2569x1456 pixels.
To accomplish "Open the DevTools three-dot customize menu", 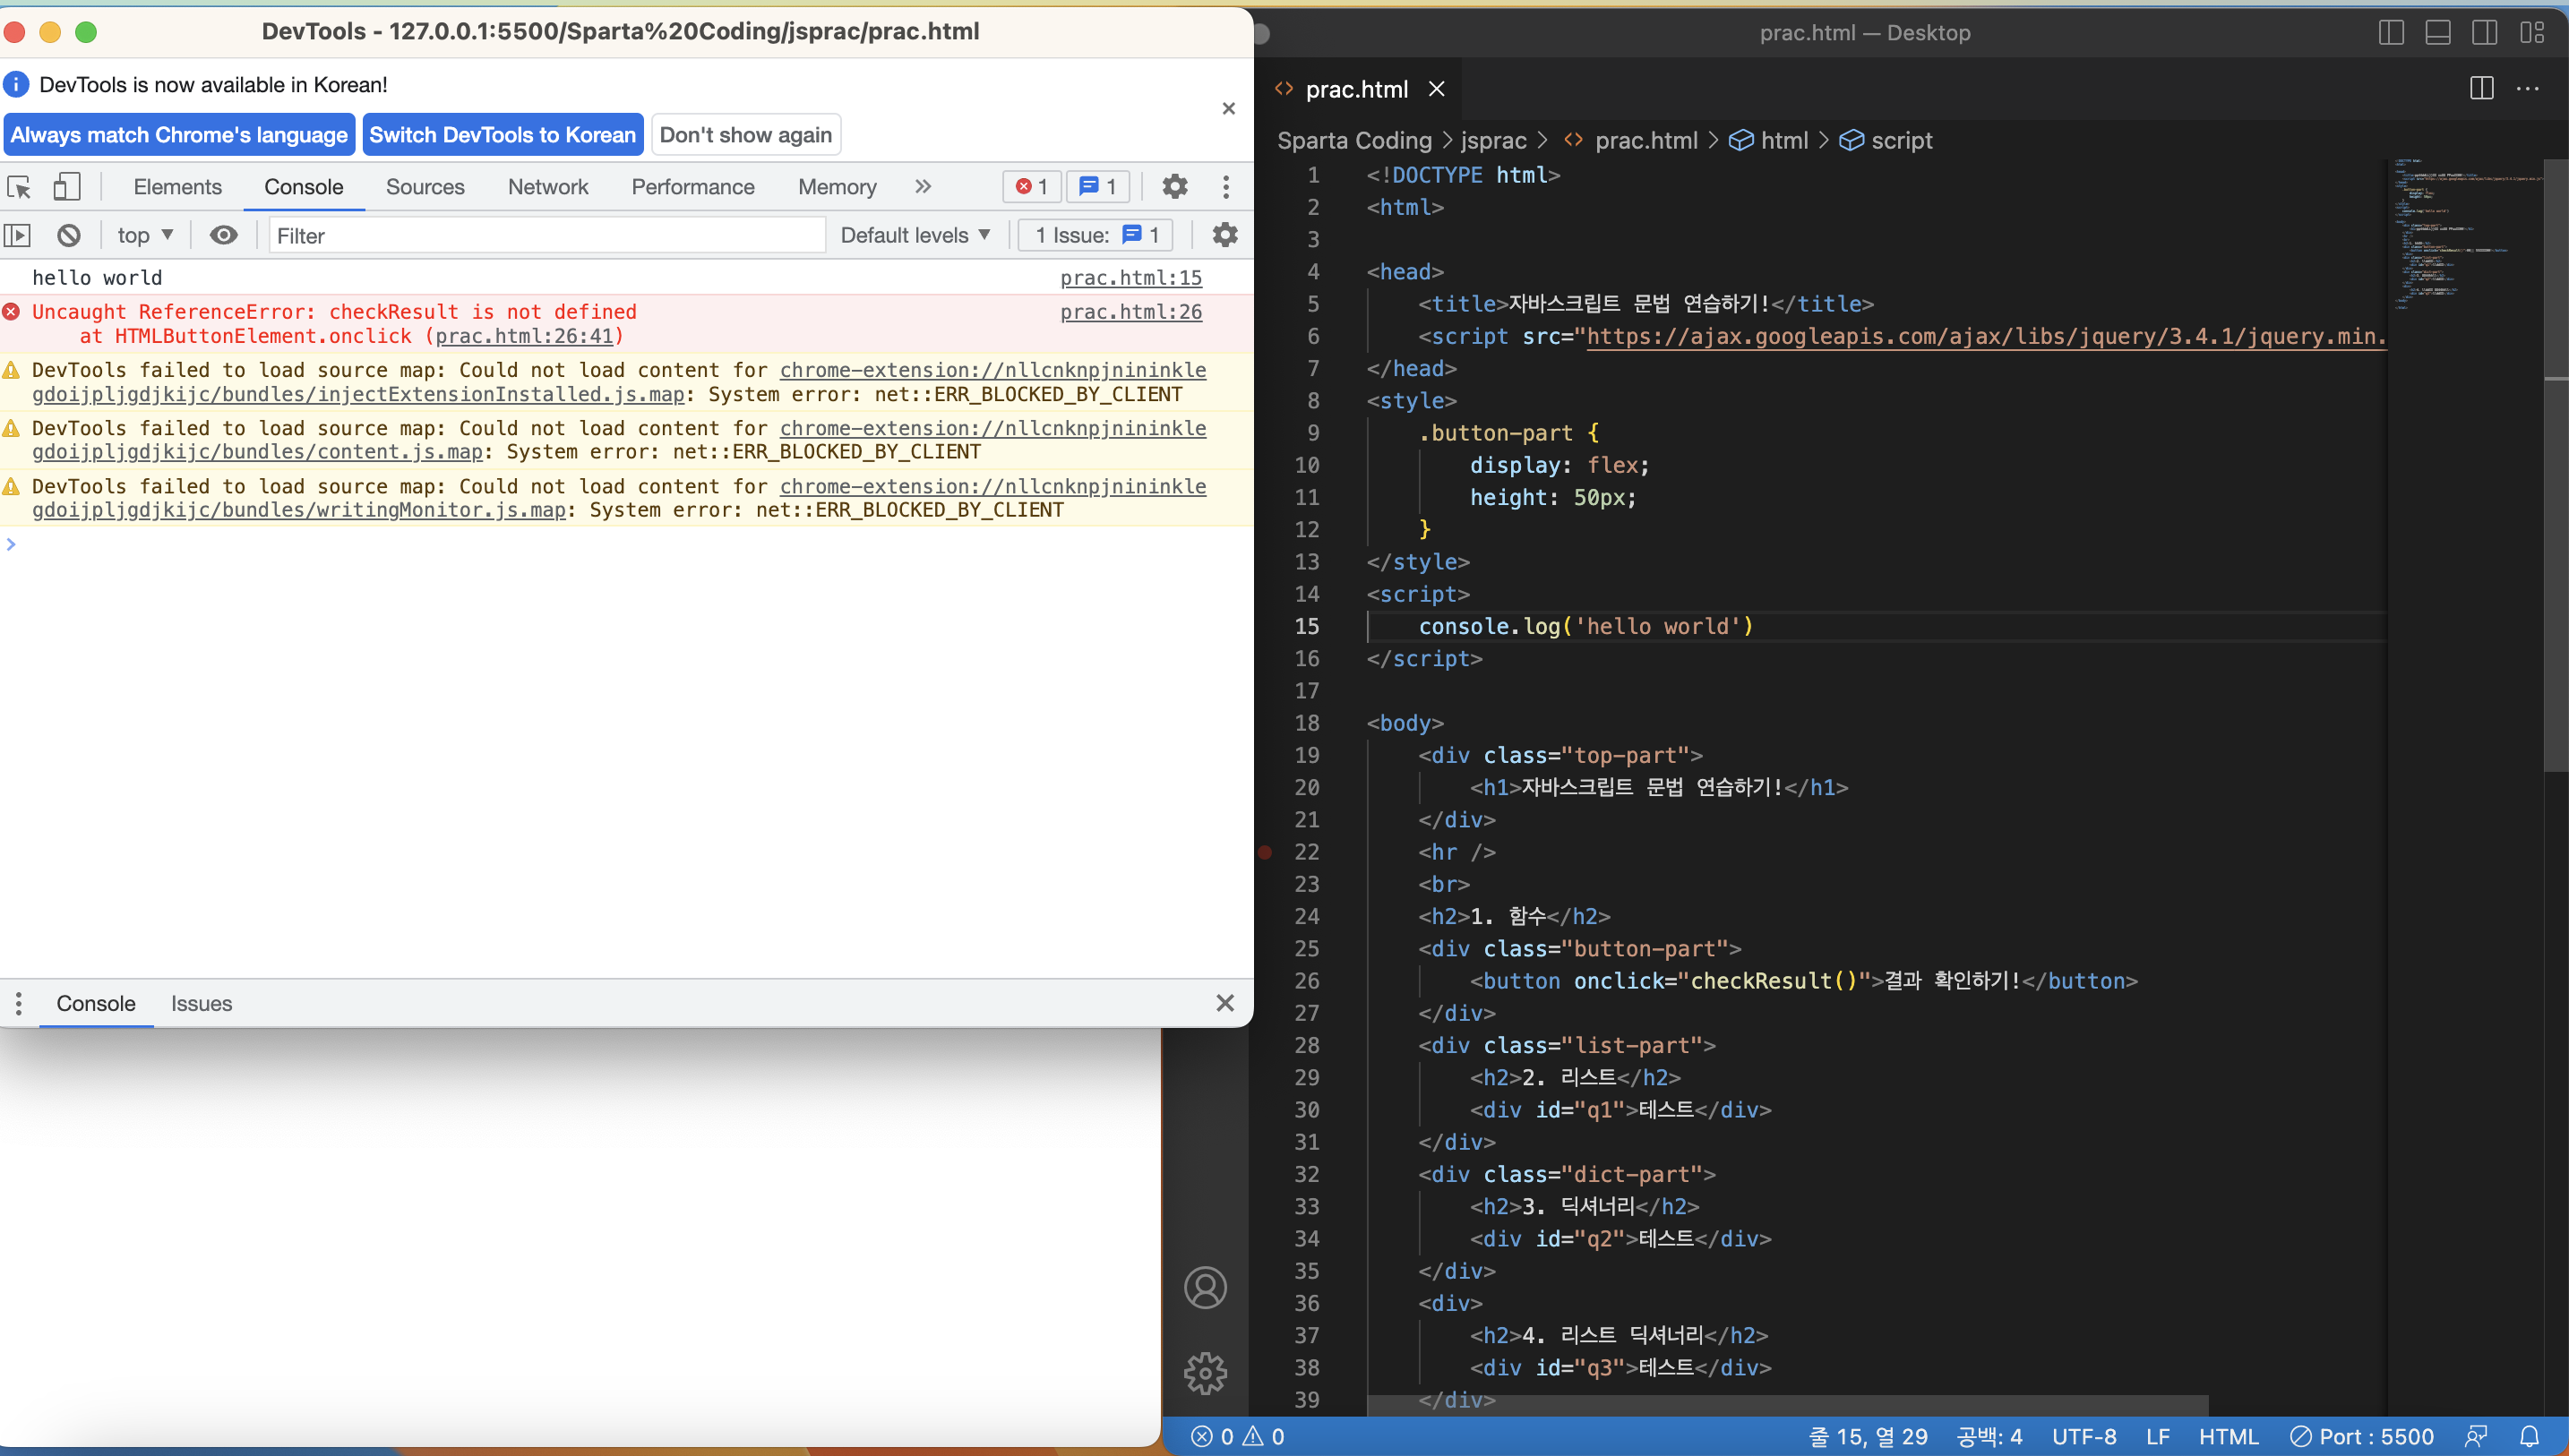I will click(x=1225, y=187).
